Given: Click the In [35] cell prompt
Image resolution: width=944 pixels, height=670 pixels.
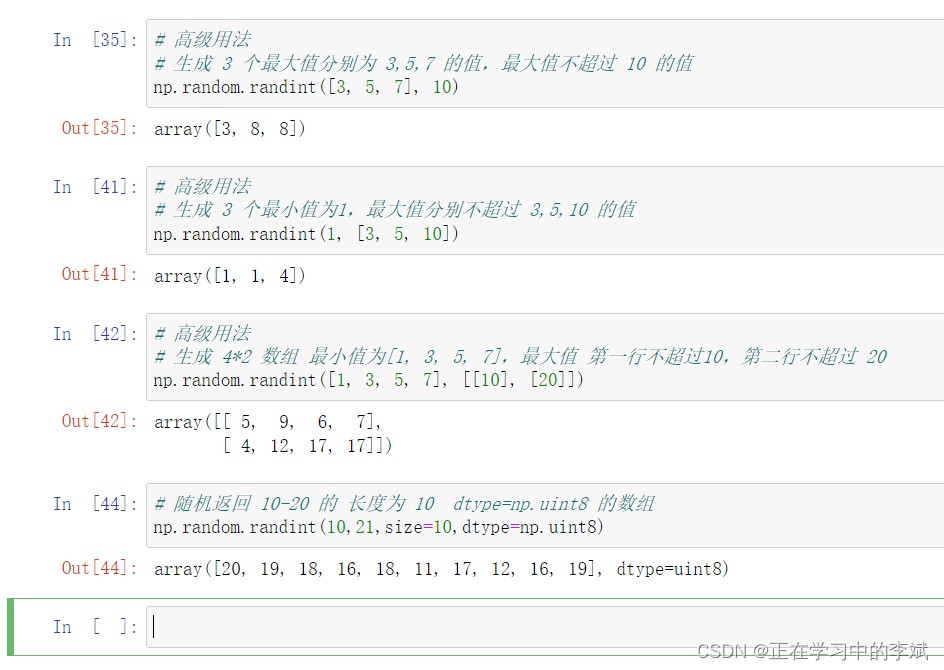Looking at the screenshot, I should 95,40.
